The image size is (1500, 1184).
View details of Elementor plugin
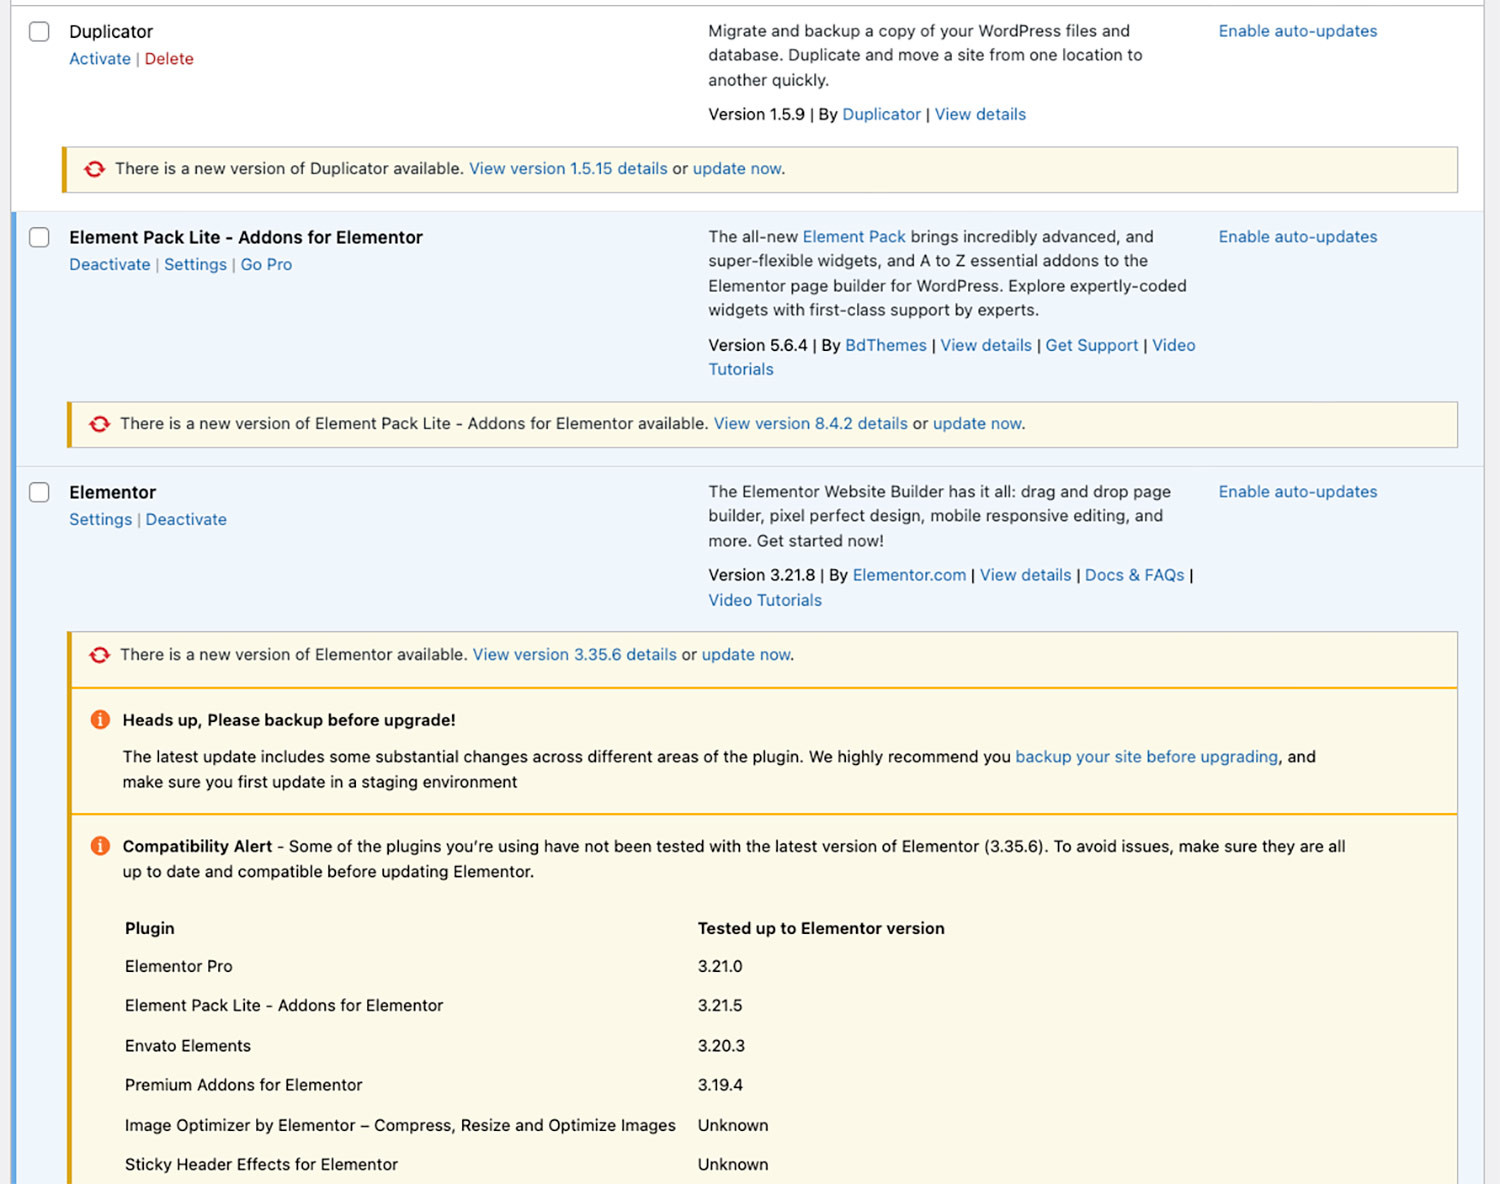(1025, 575)
